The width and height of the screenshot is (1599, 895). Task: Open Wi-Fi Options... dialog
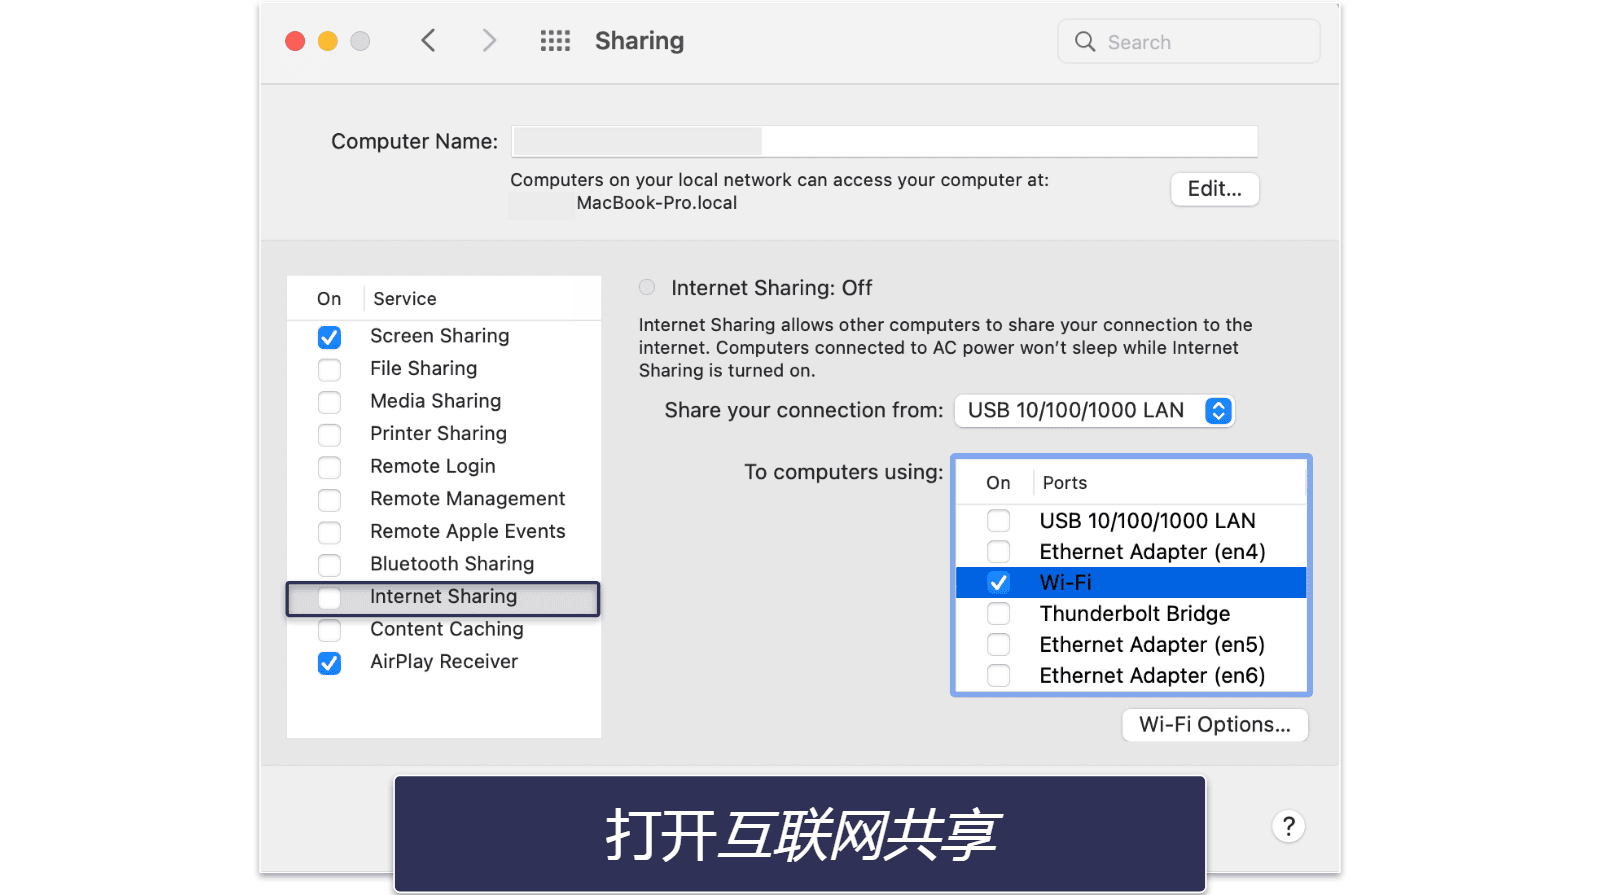pos(1214,725)
